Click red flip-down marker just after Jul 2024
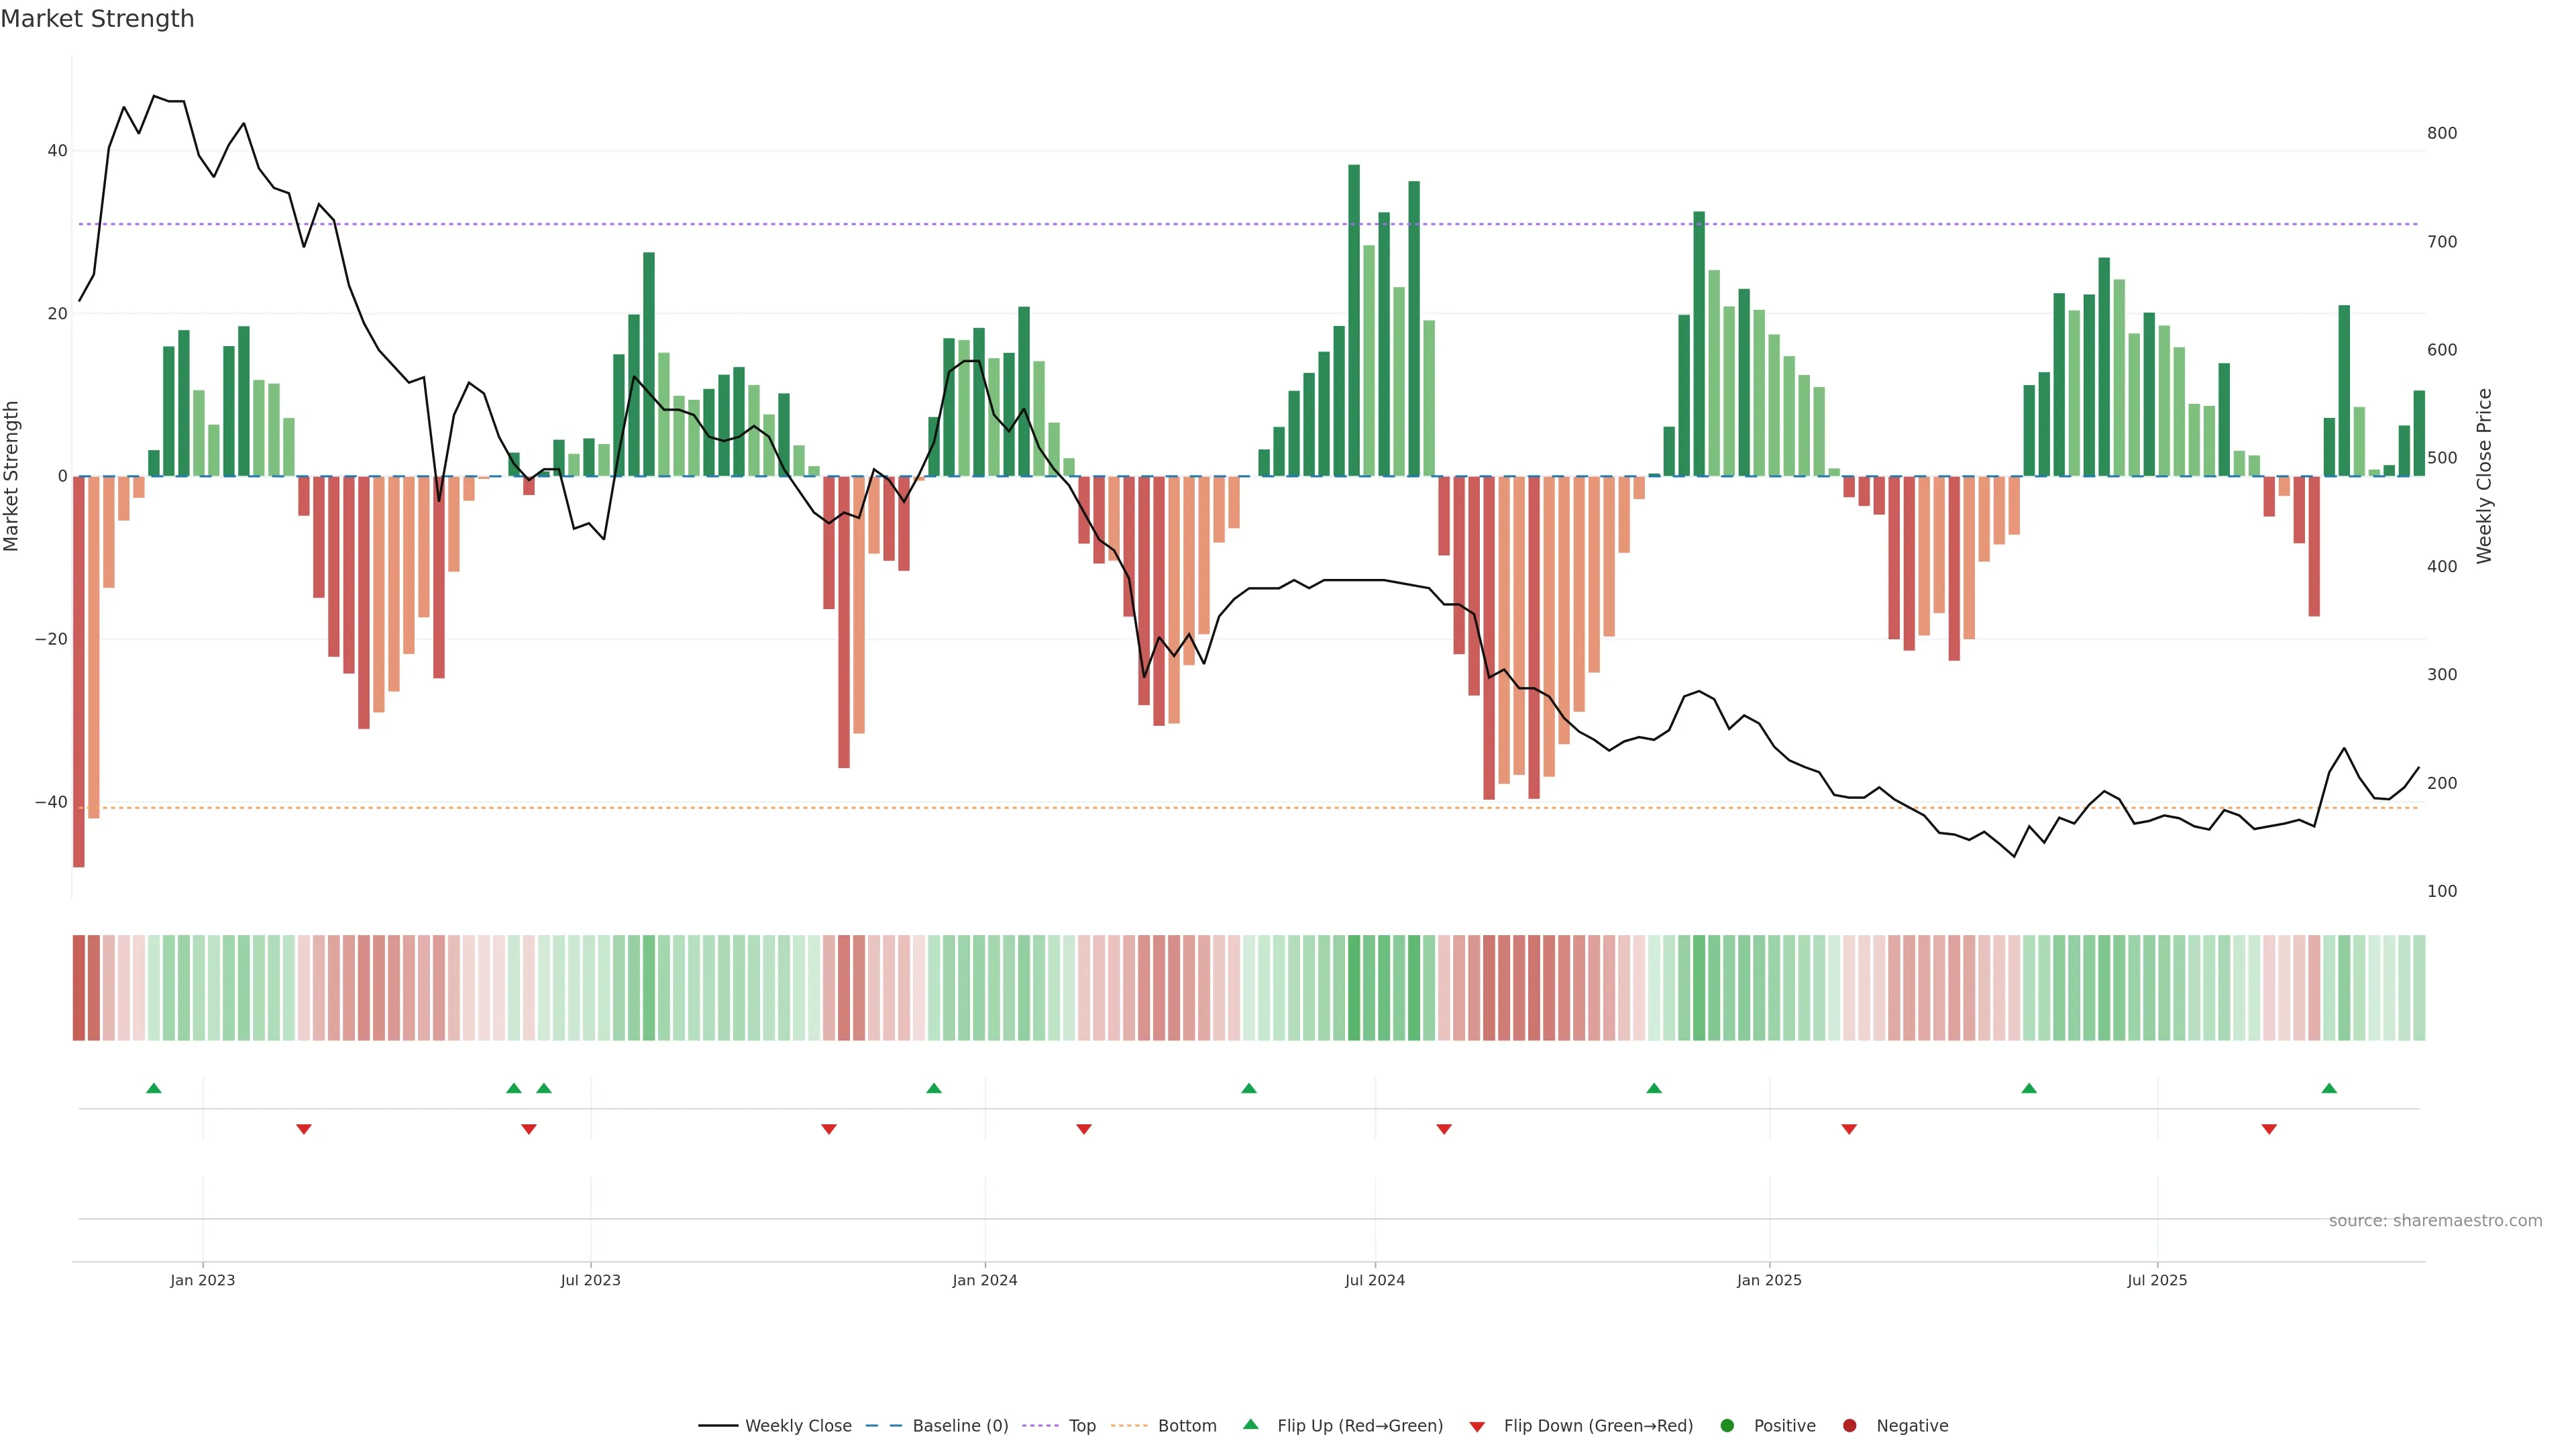 pos(1444,1129)
